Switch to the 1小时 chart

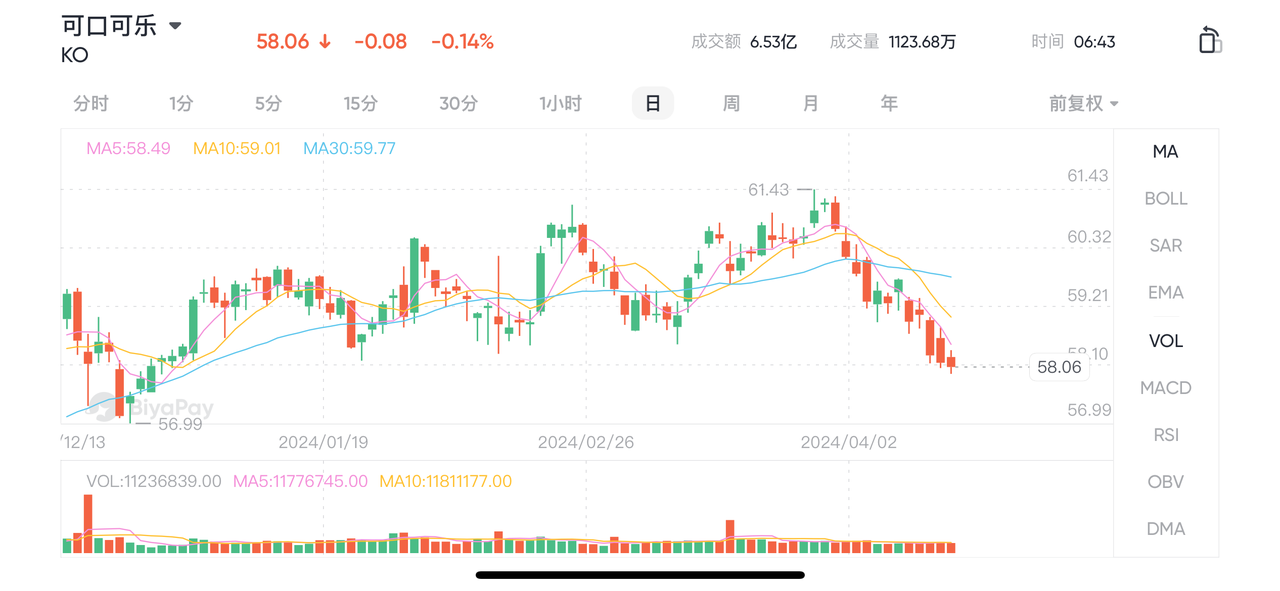pyautogui.click(x=560, y=103)
